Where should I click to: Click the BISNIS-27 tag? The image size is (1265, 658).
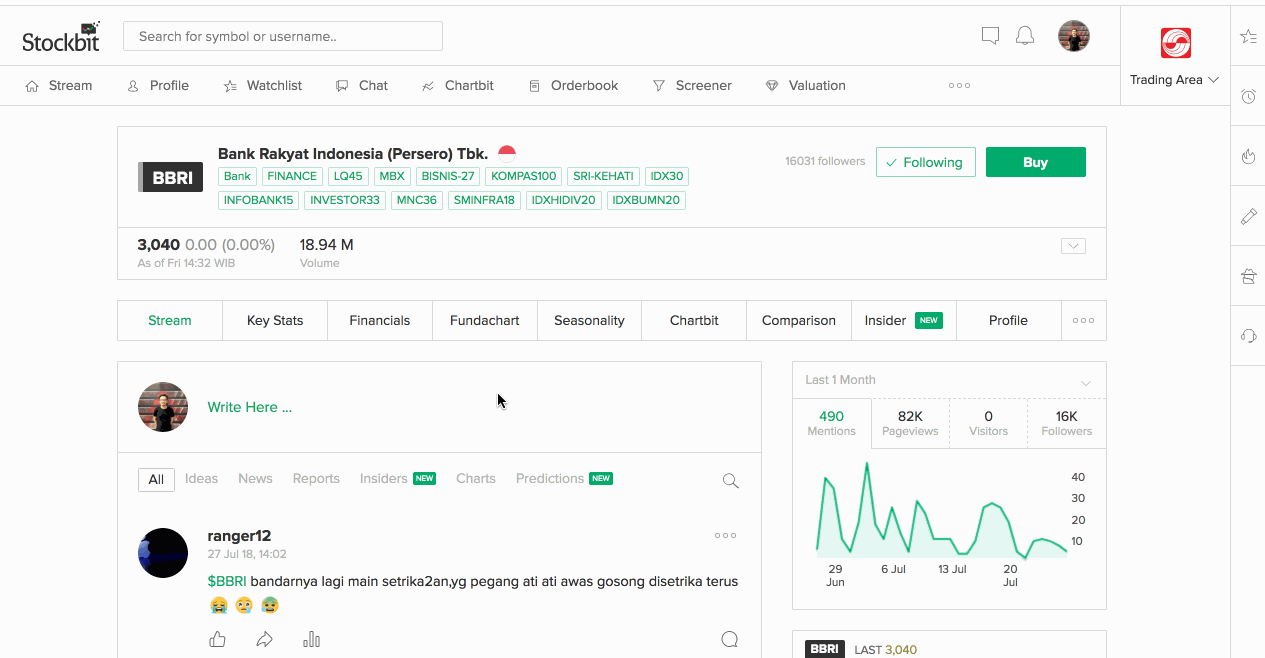pos(447,176)
